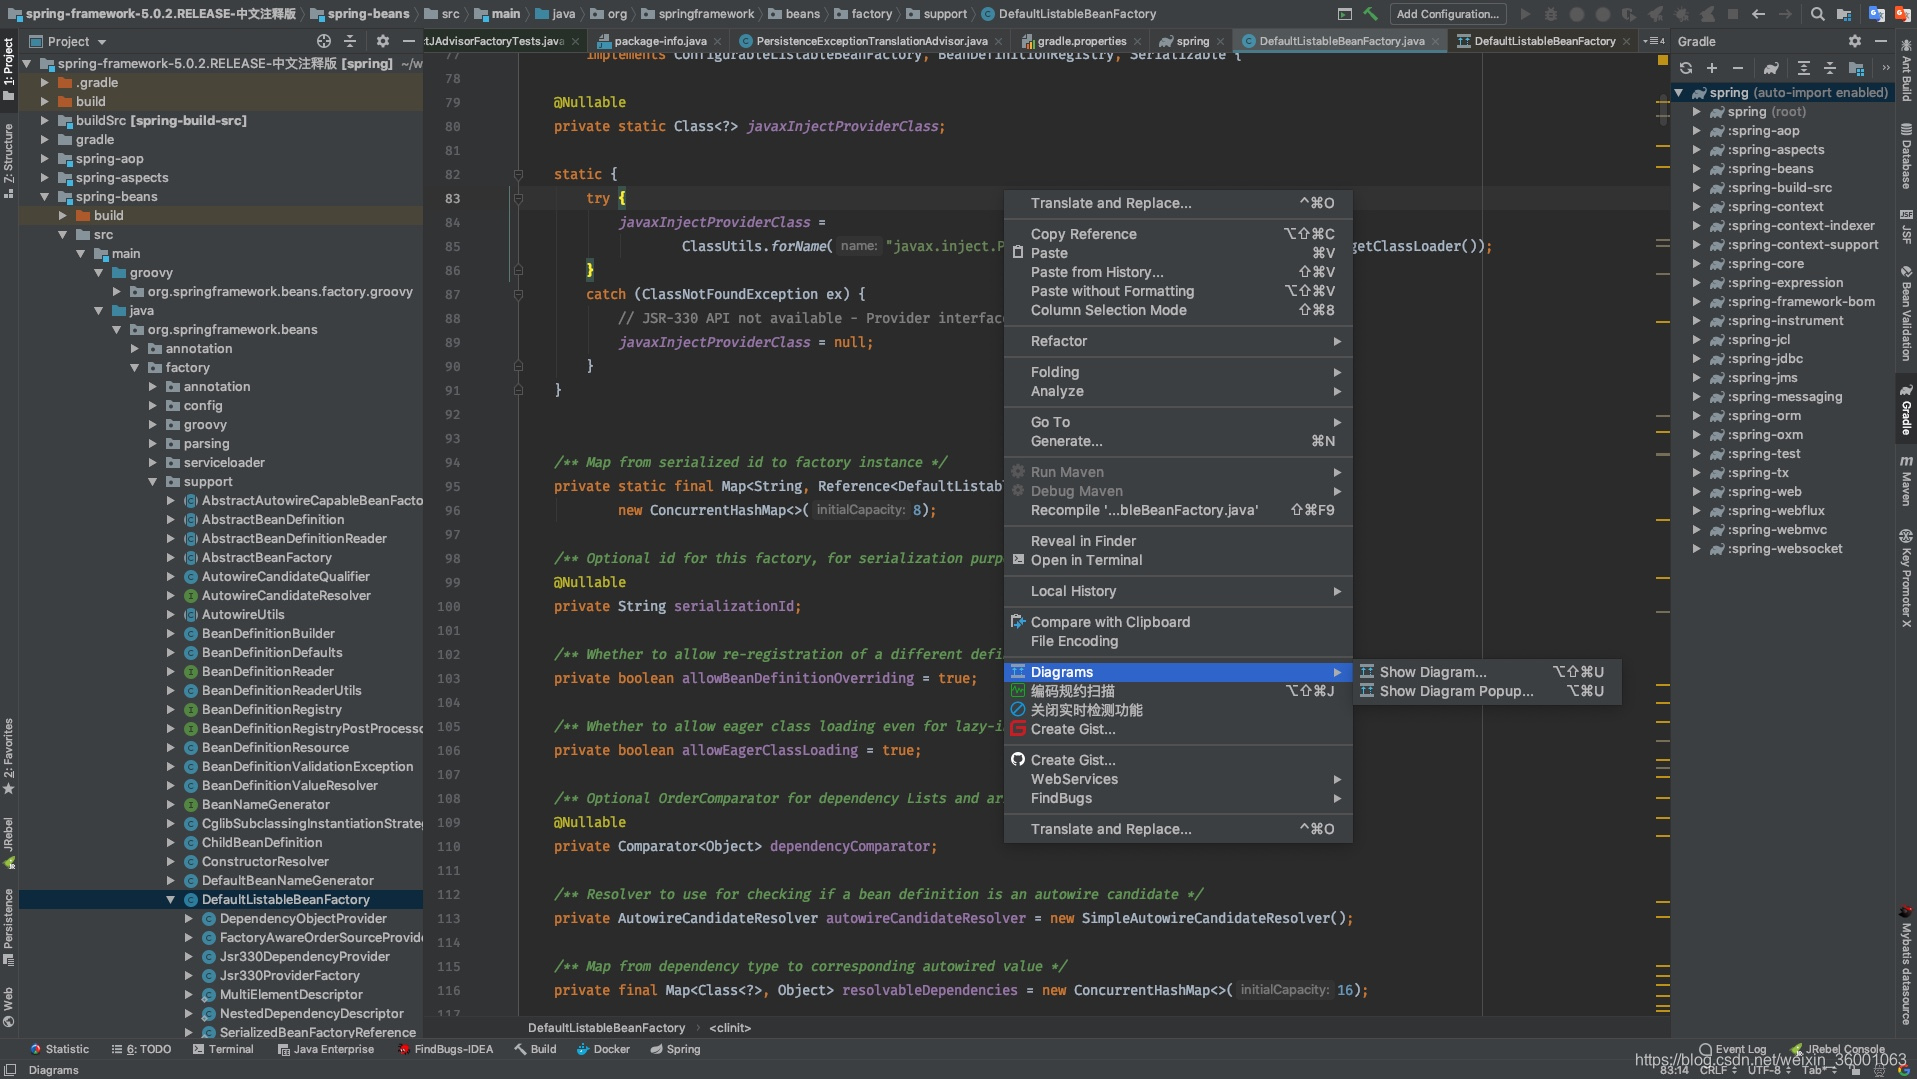
Task: Click the folding marker on the static block line 82
Action: tap(518, 174)
